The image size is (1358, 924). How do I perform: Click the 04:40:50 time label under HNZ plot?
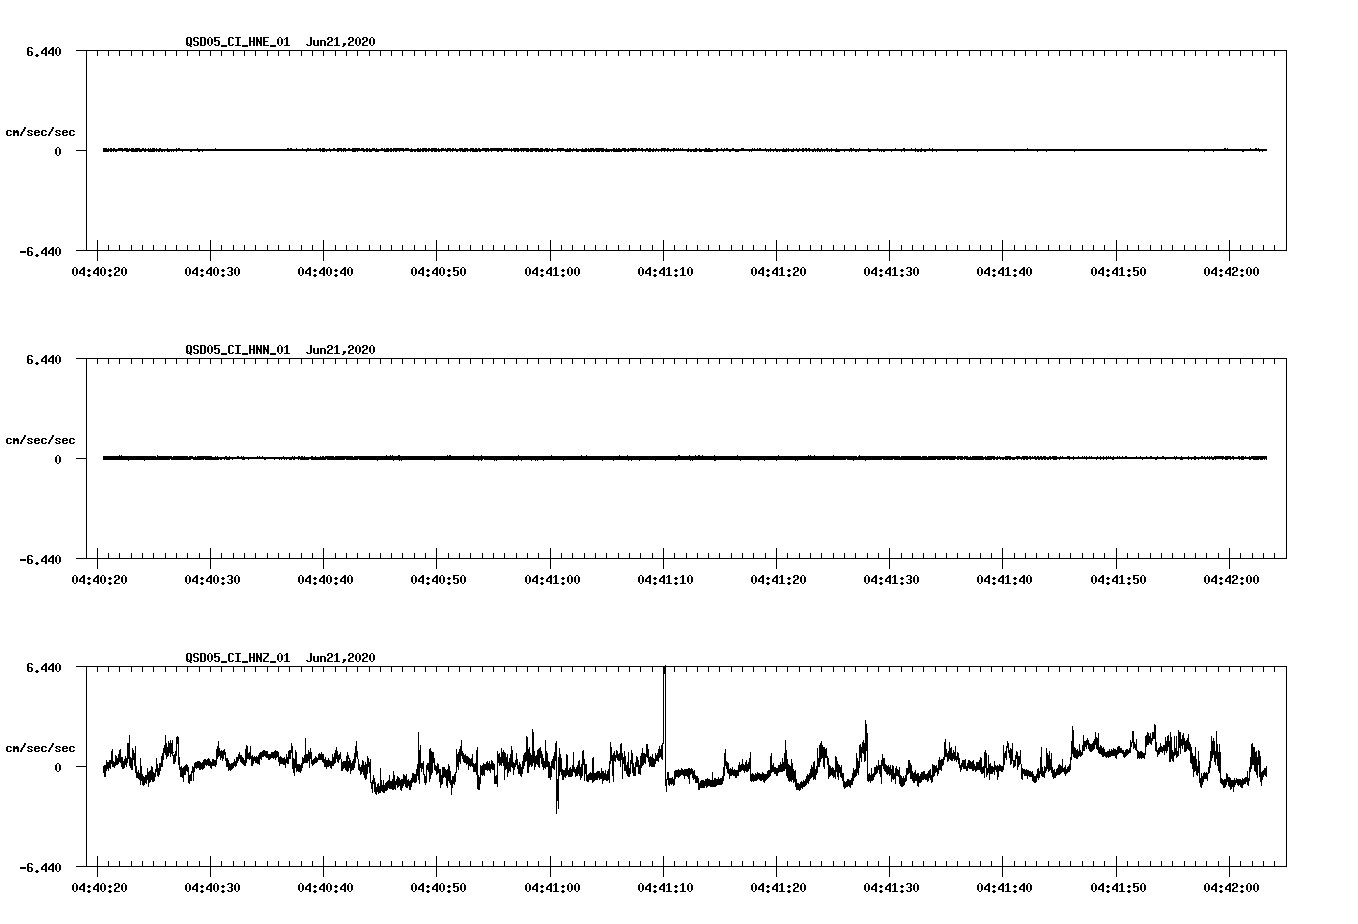coord(437,888)
